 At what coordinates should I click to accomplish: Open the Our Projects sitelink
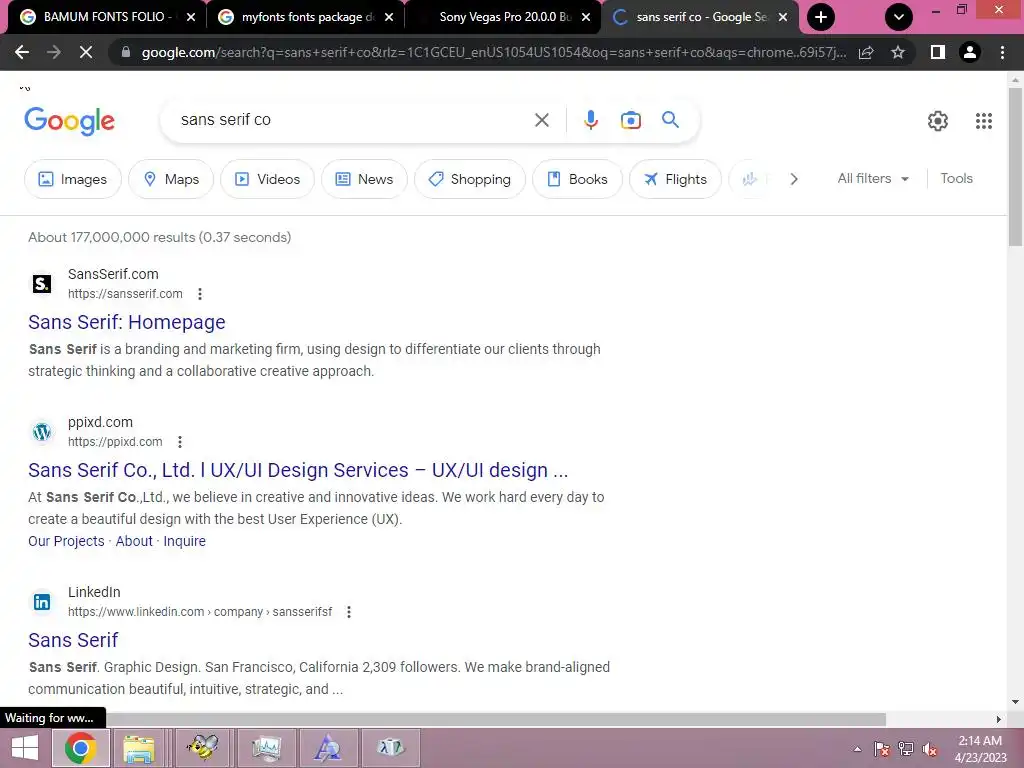tap(66, 541)
